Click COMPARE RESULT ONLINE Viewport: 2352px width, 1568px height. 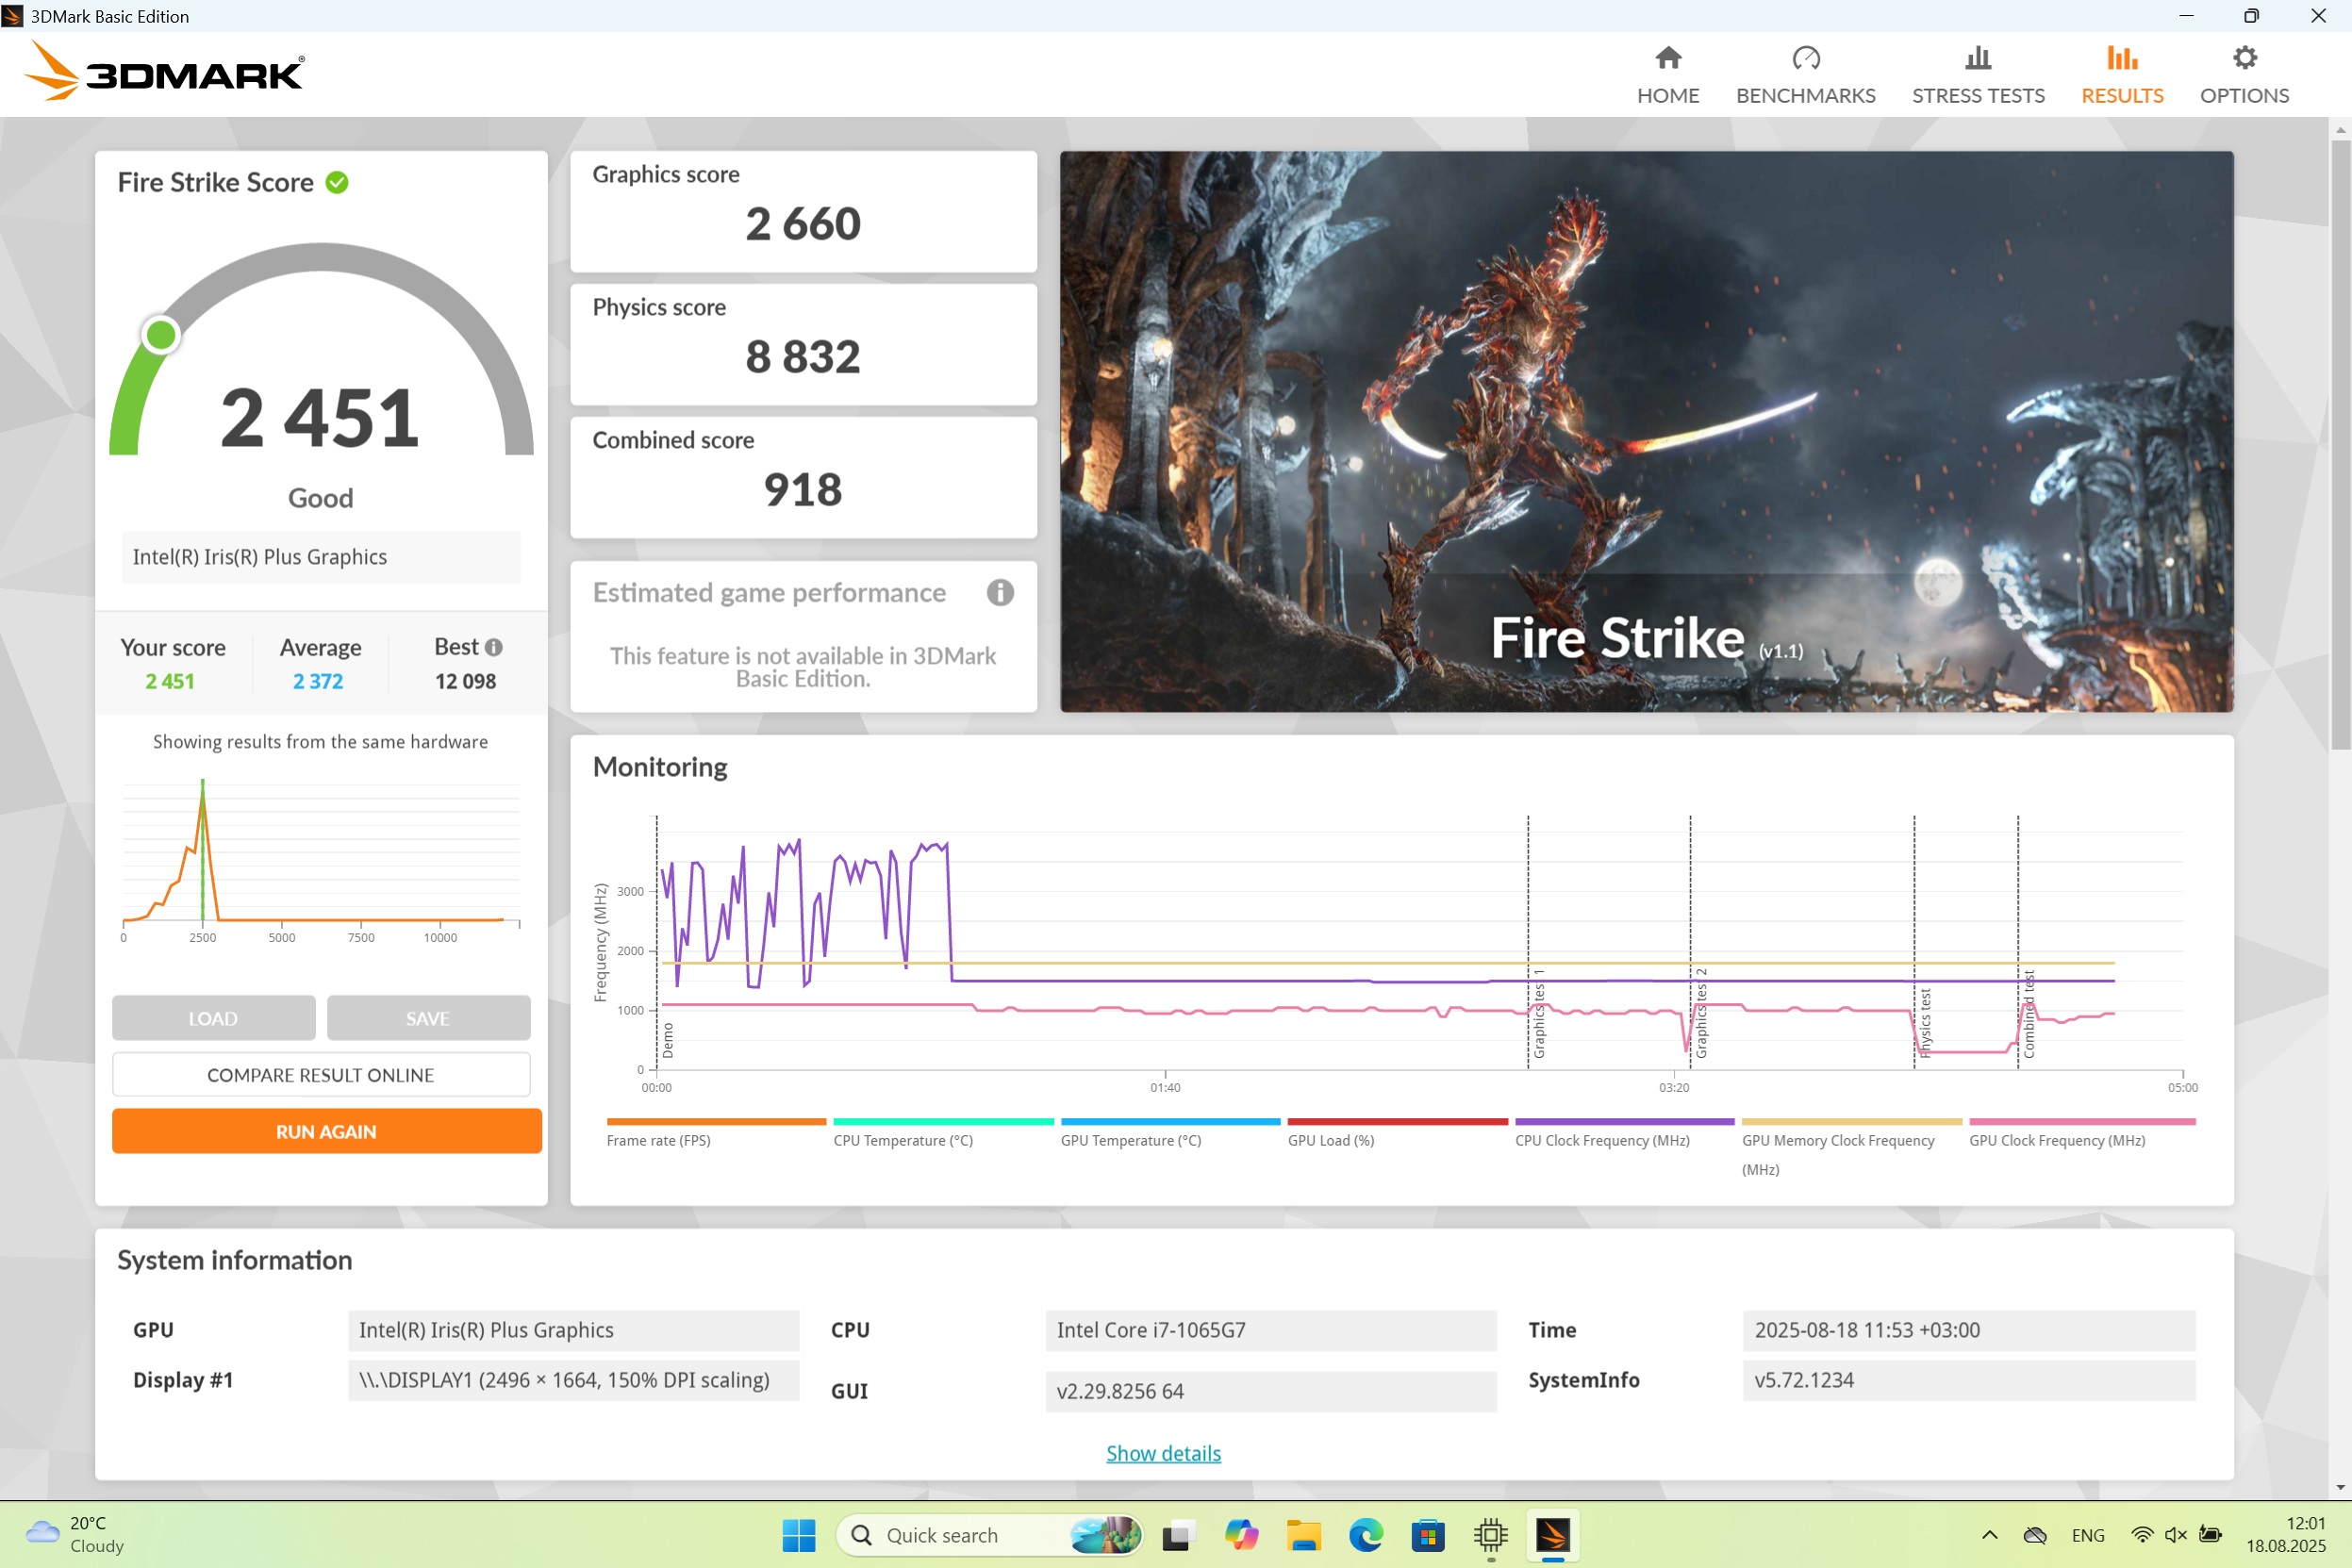click(320, 1074)
